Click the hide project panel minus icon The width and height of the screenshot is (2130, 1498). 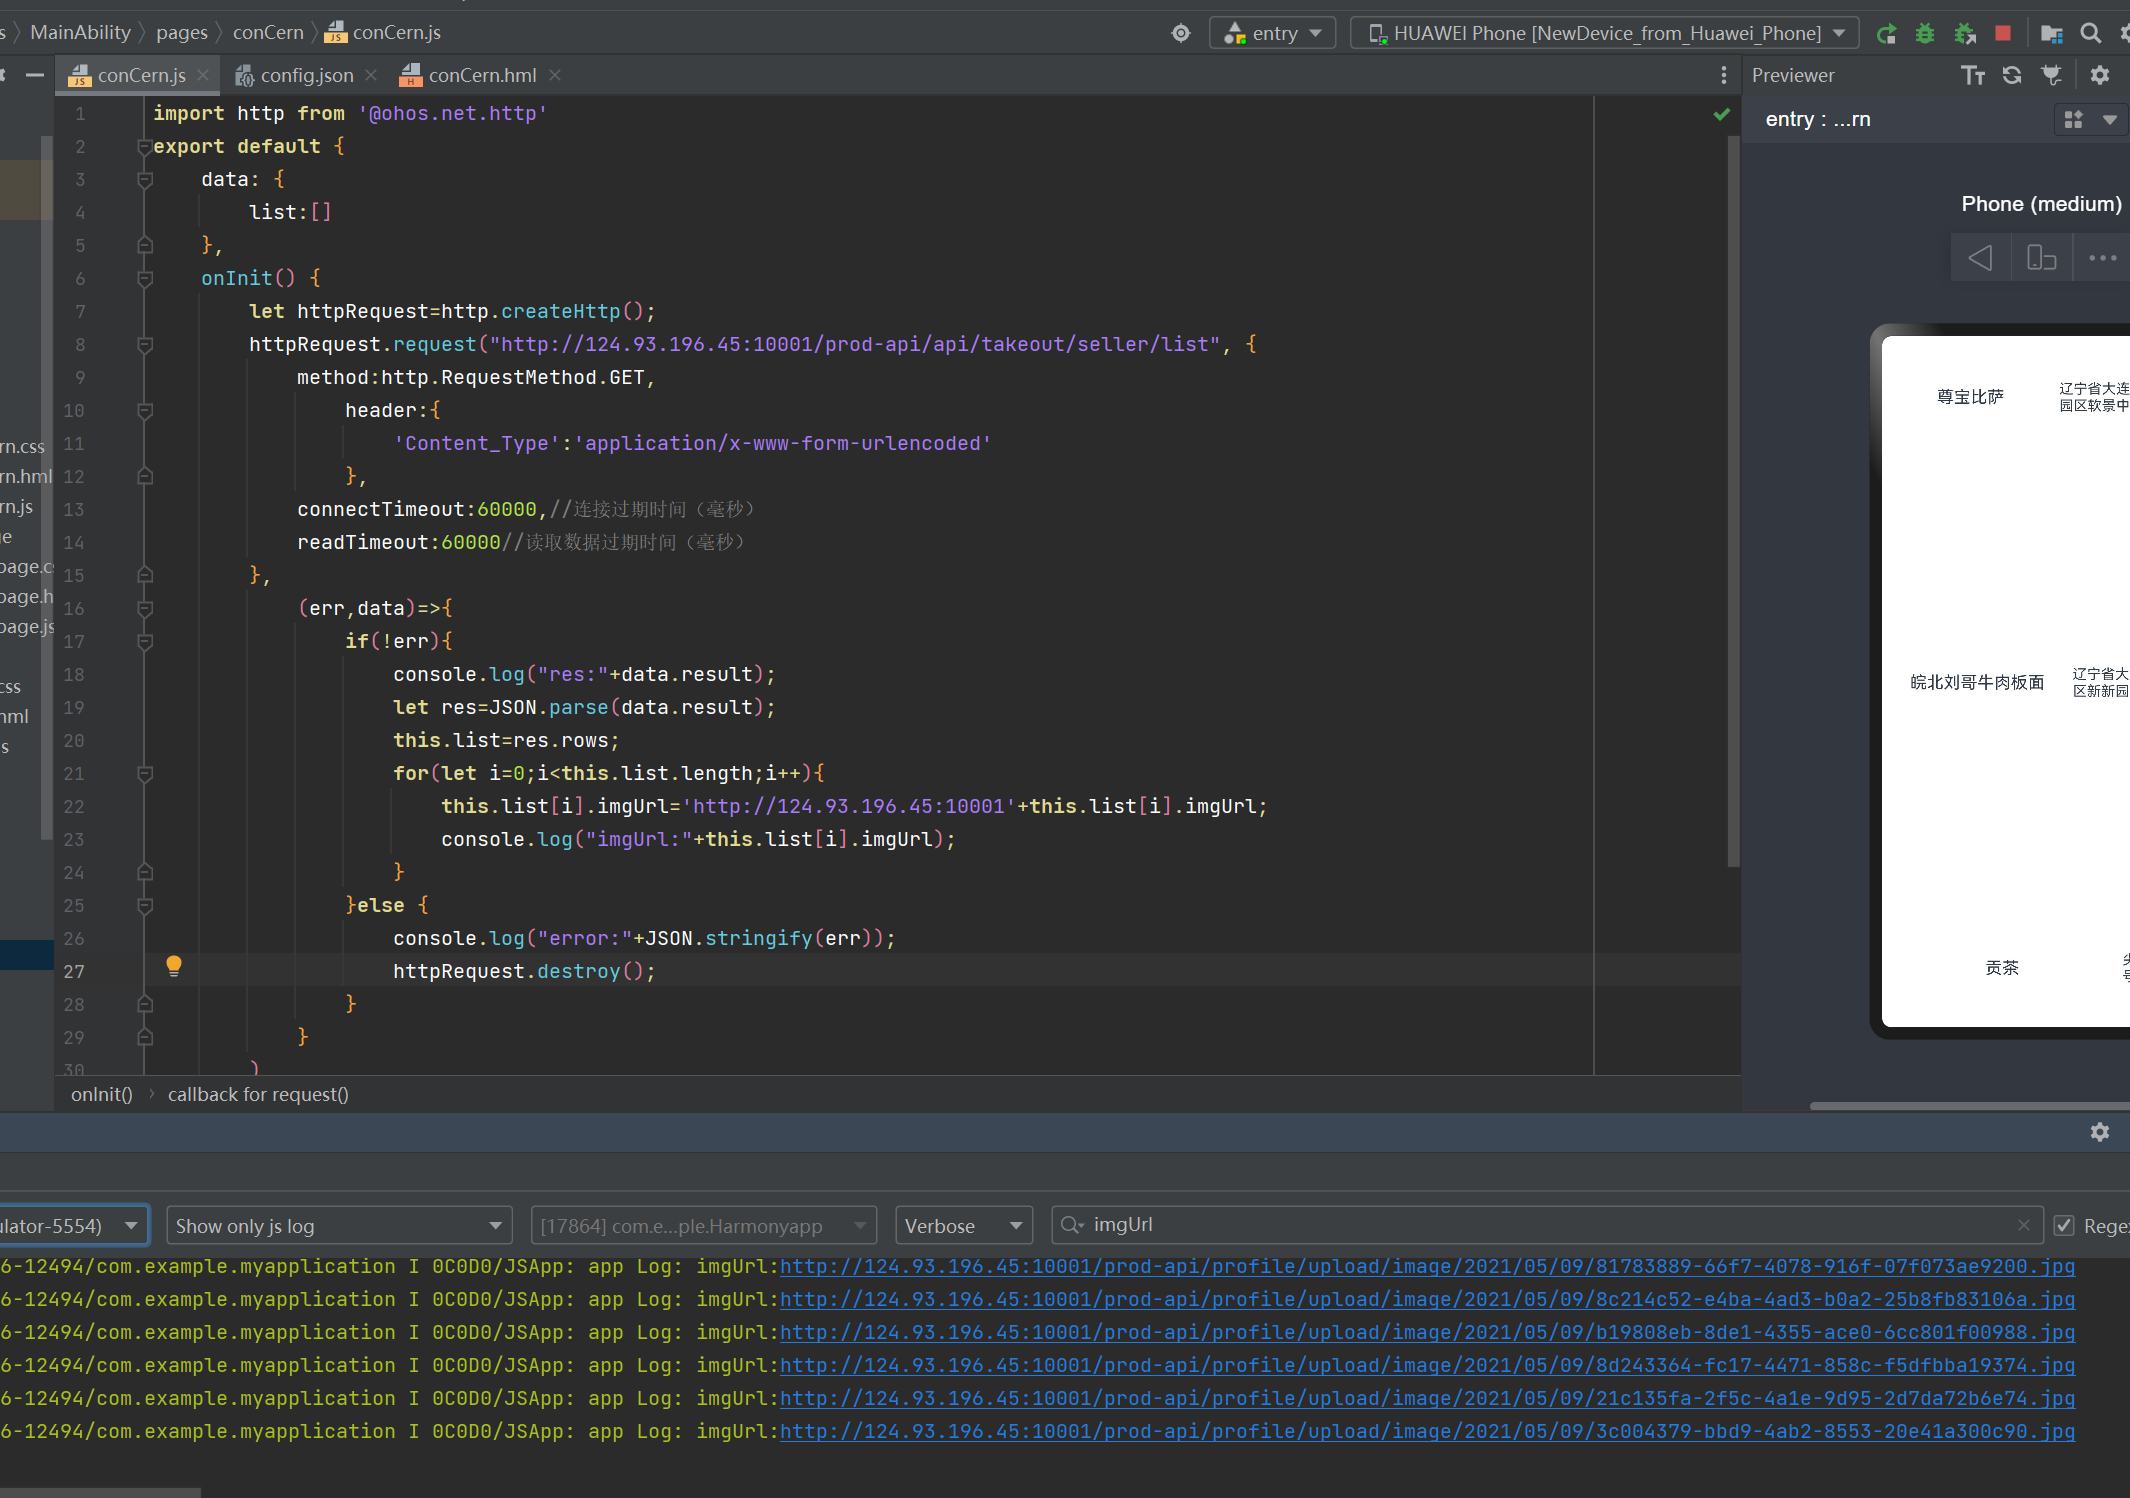pos(34,75)
